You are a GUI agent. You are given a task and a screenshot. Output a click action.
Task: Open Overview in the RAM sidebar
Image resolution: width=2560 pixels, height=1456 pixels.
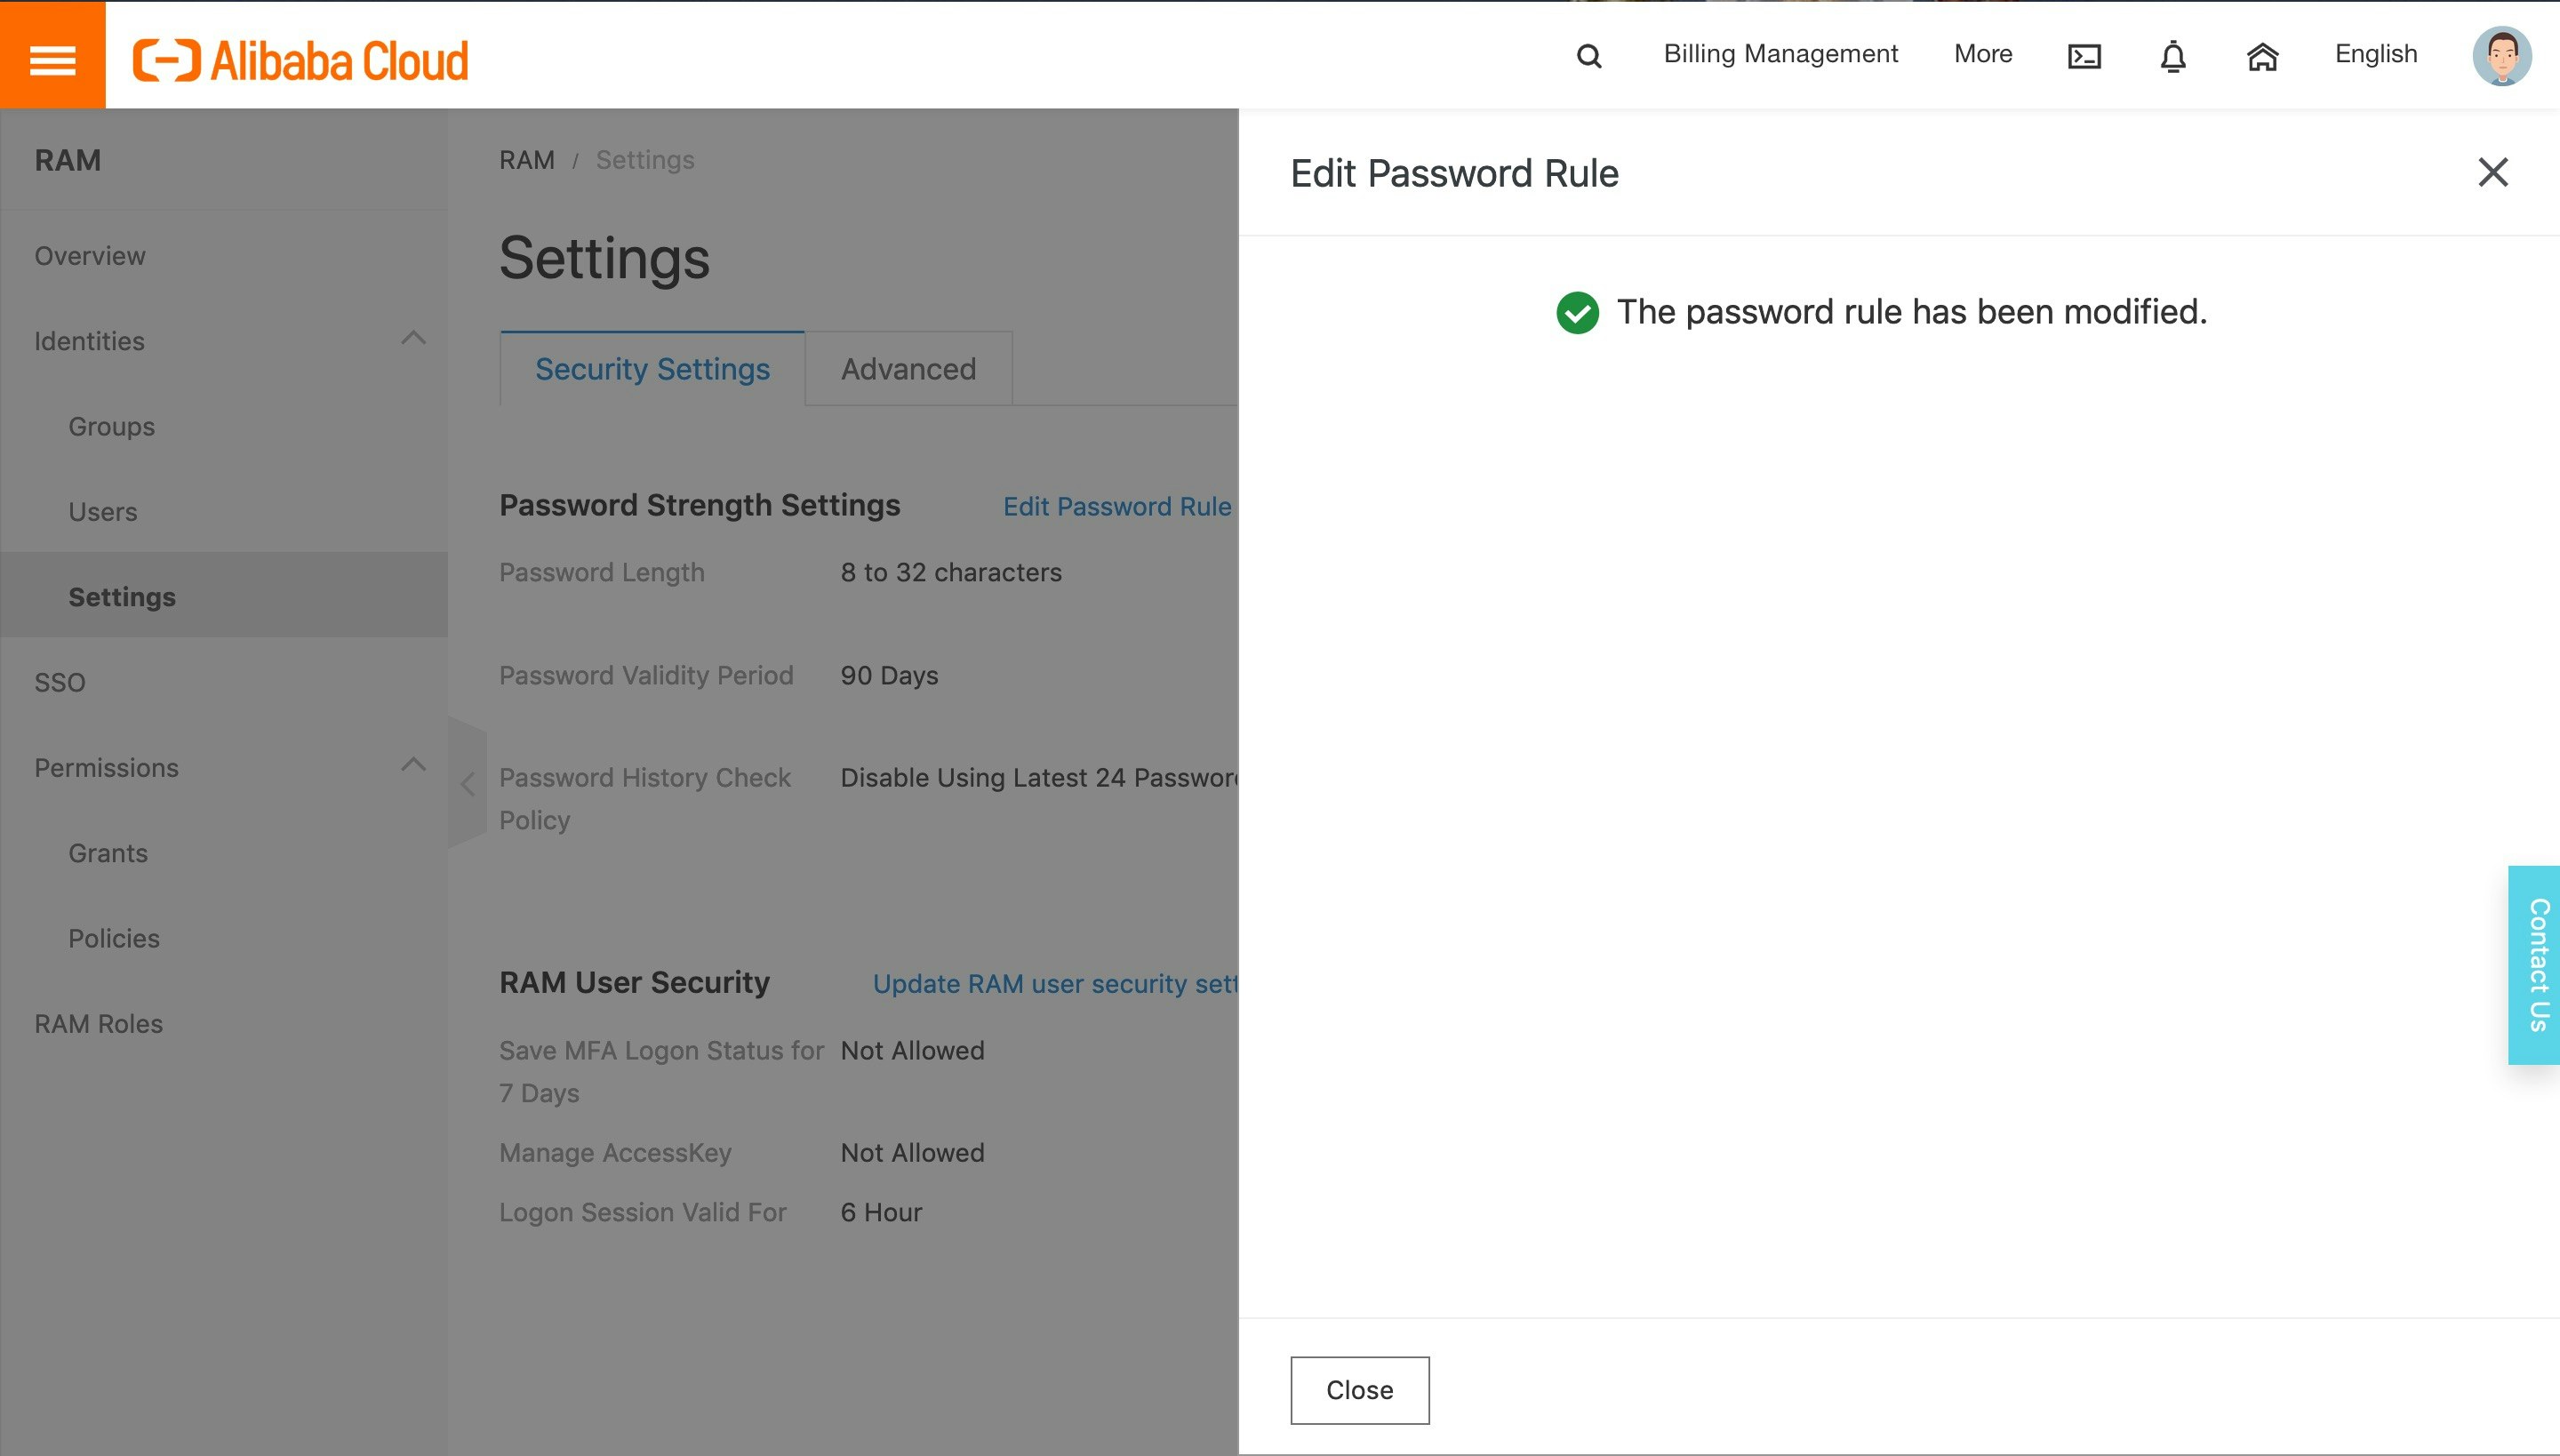90,256
